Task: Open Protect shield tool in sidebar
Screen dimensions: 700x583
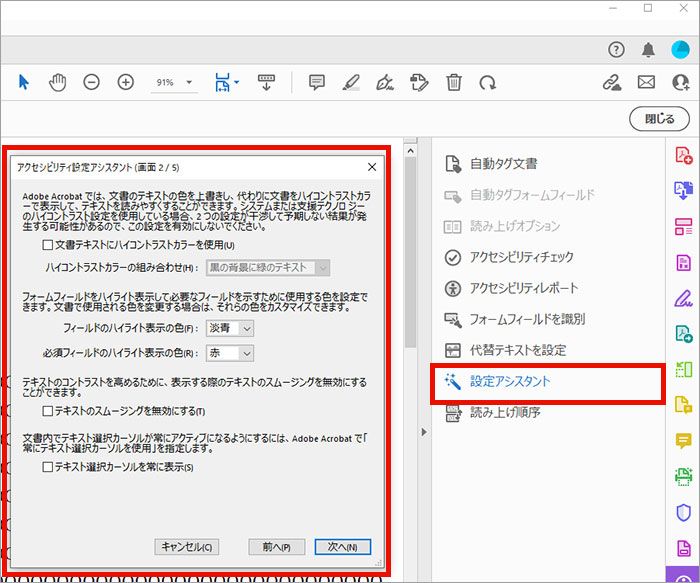Action: (x=683, y=513)
